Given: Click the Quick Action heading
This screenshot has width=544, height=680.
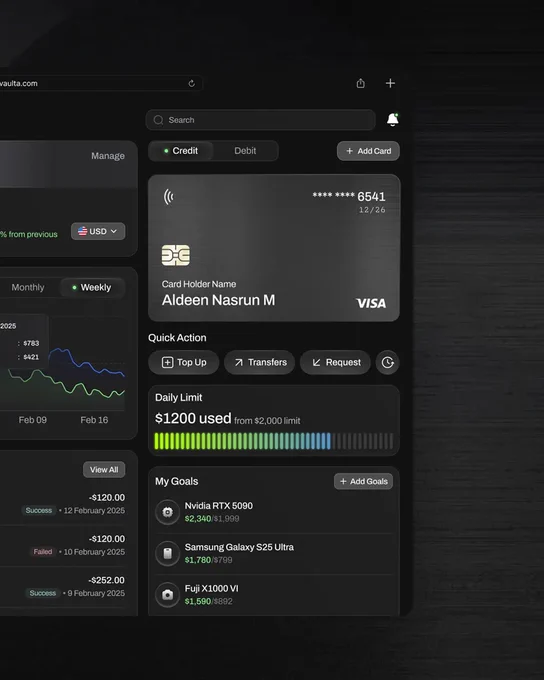Looking at the screenshot, I should click(x=177, y=337).
